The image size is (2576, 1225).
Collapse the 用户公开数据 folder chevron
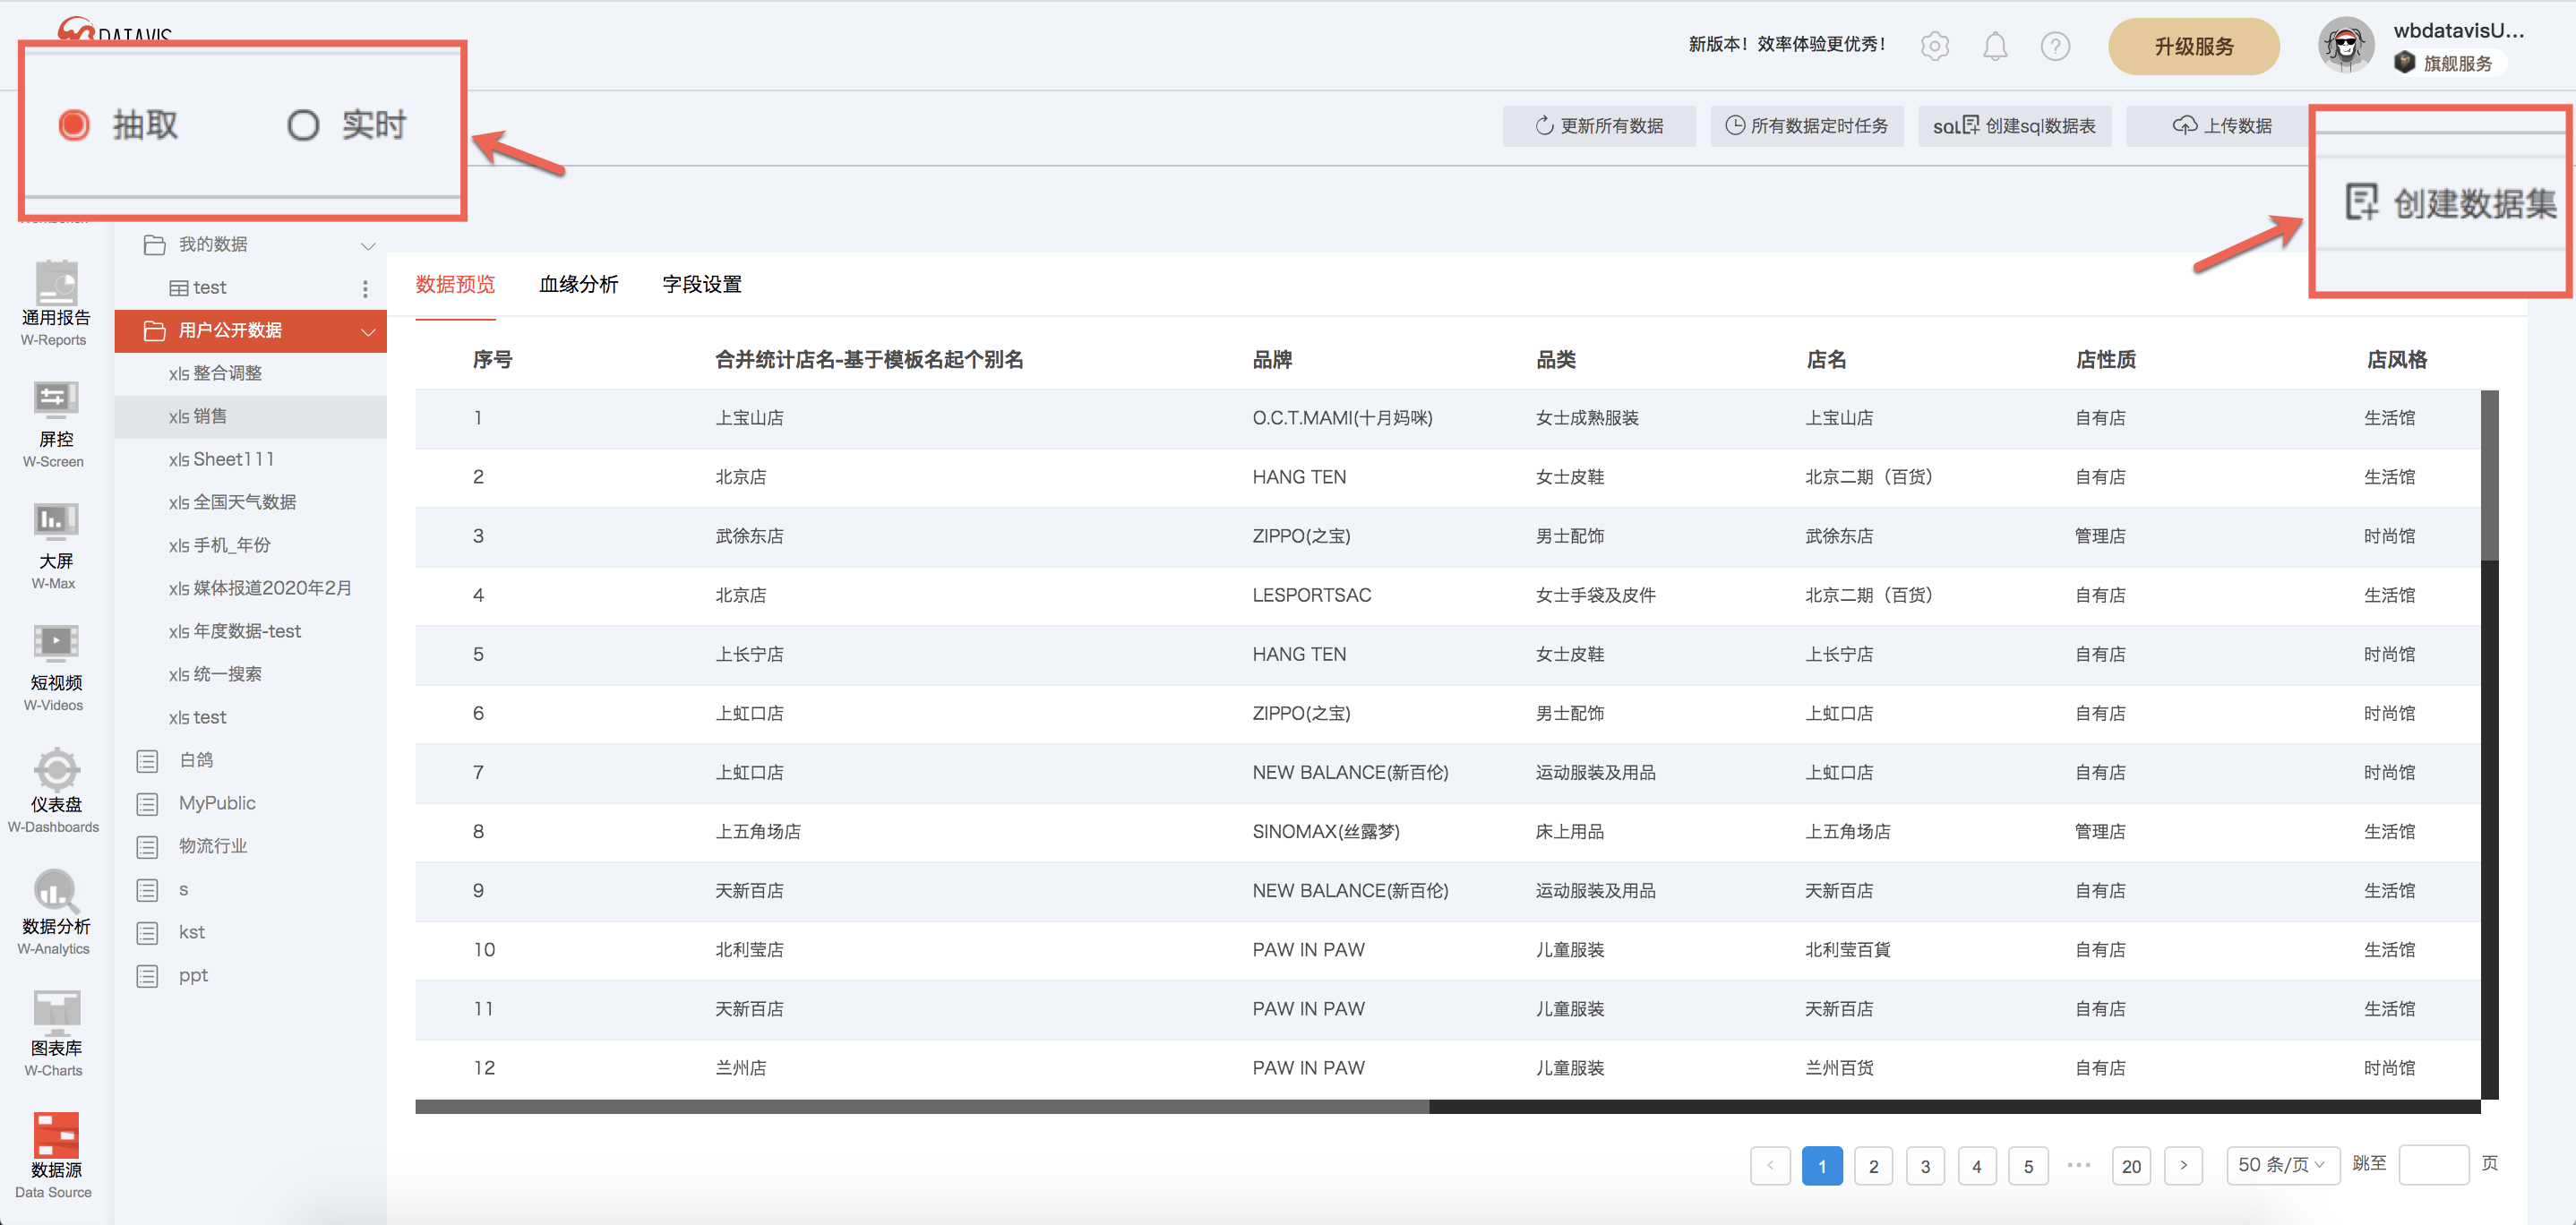[368, 331]
